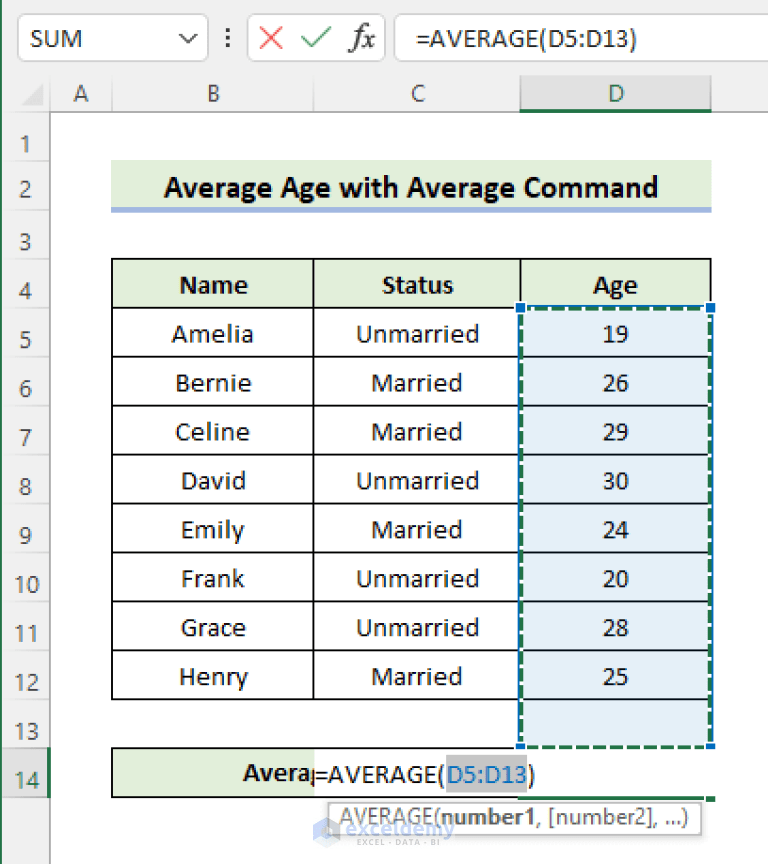Click age cell with value 26
Image resolution: width=768 pixels, height=864 pixels.
[x=615, y=382]
